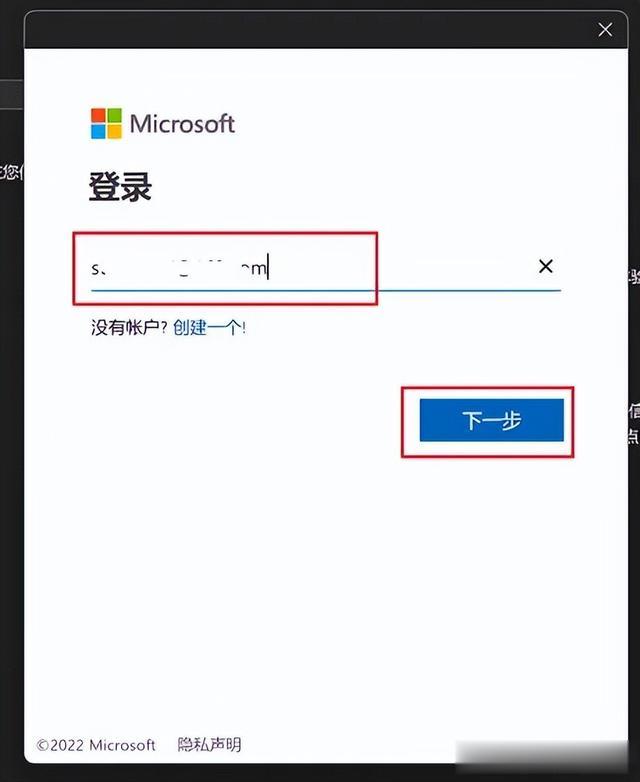640x782 pixels.
Task: Click the green square of Microsoft logo
Action: (x=114, y=116)
